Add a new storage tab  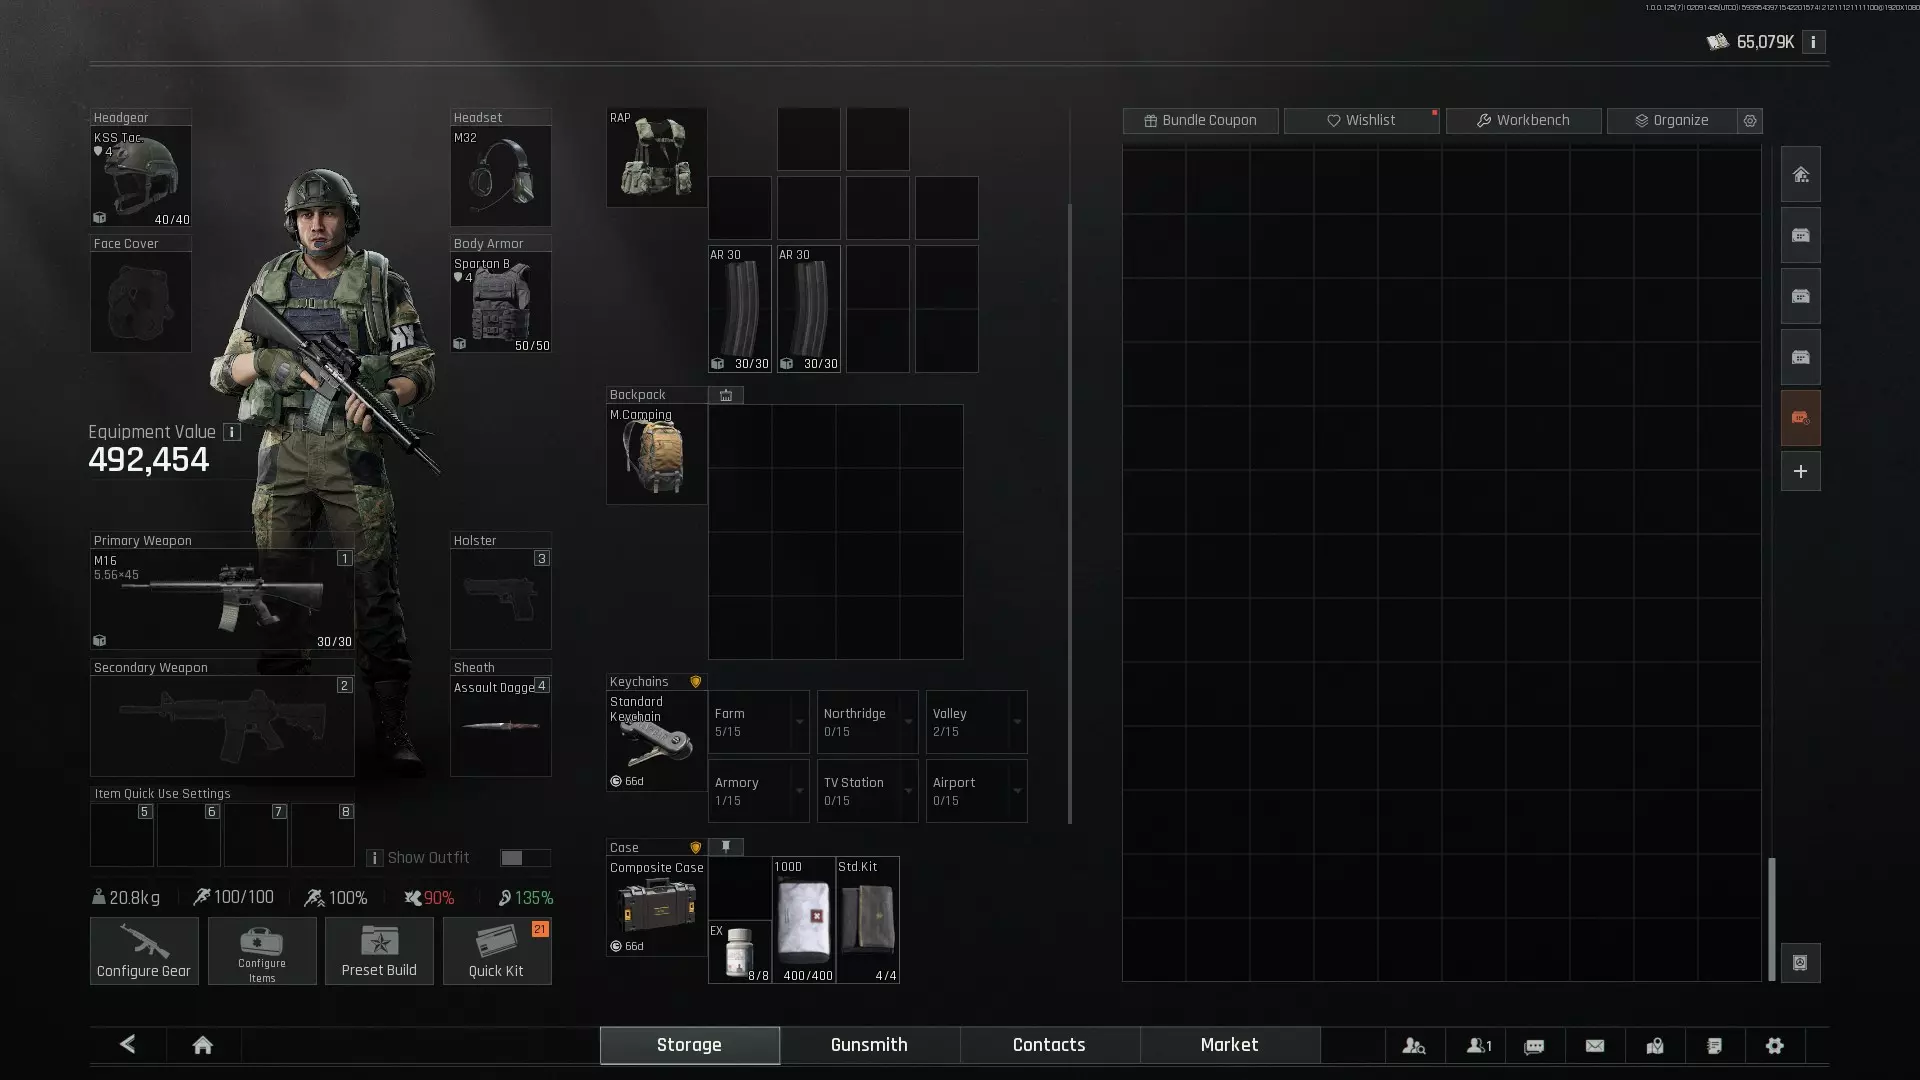[x=1800, y=471]
